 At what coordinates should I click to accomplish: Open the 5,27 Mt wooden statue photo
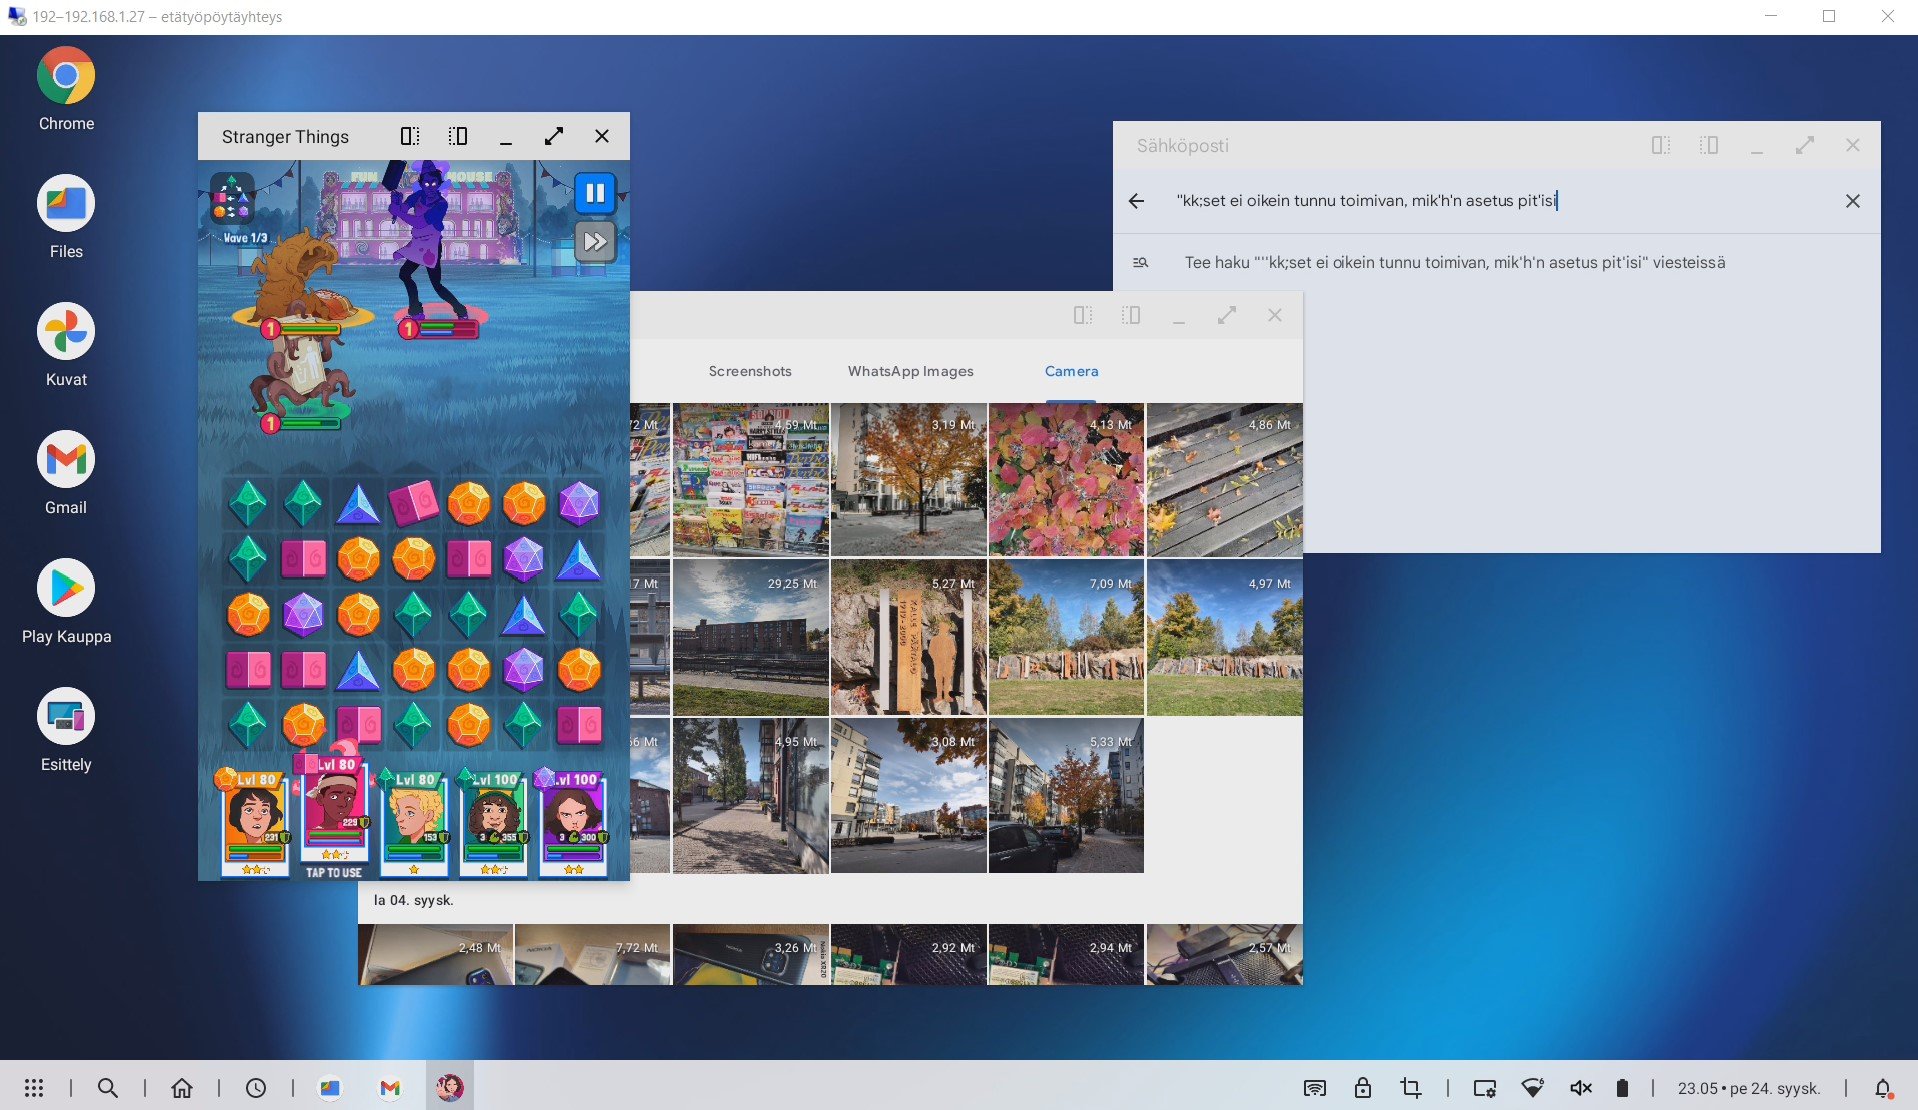click(x=909, y=638)
